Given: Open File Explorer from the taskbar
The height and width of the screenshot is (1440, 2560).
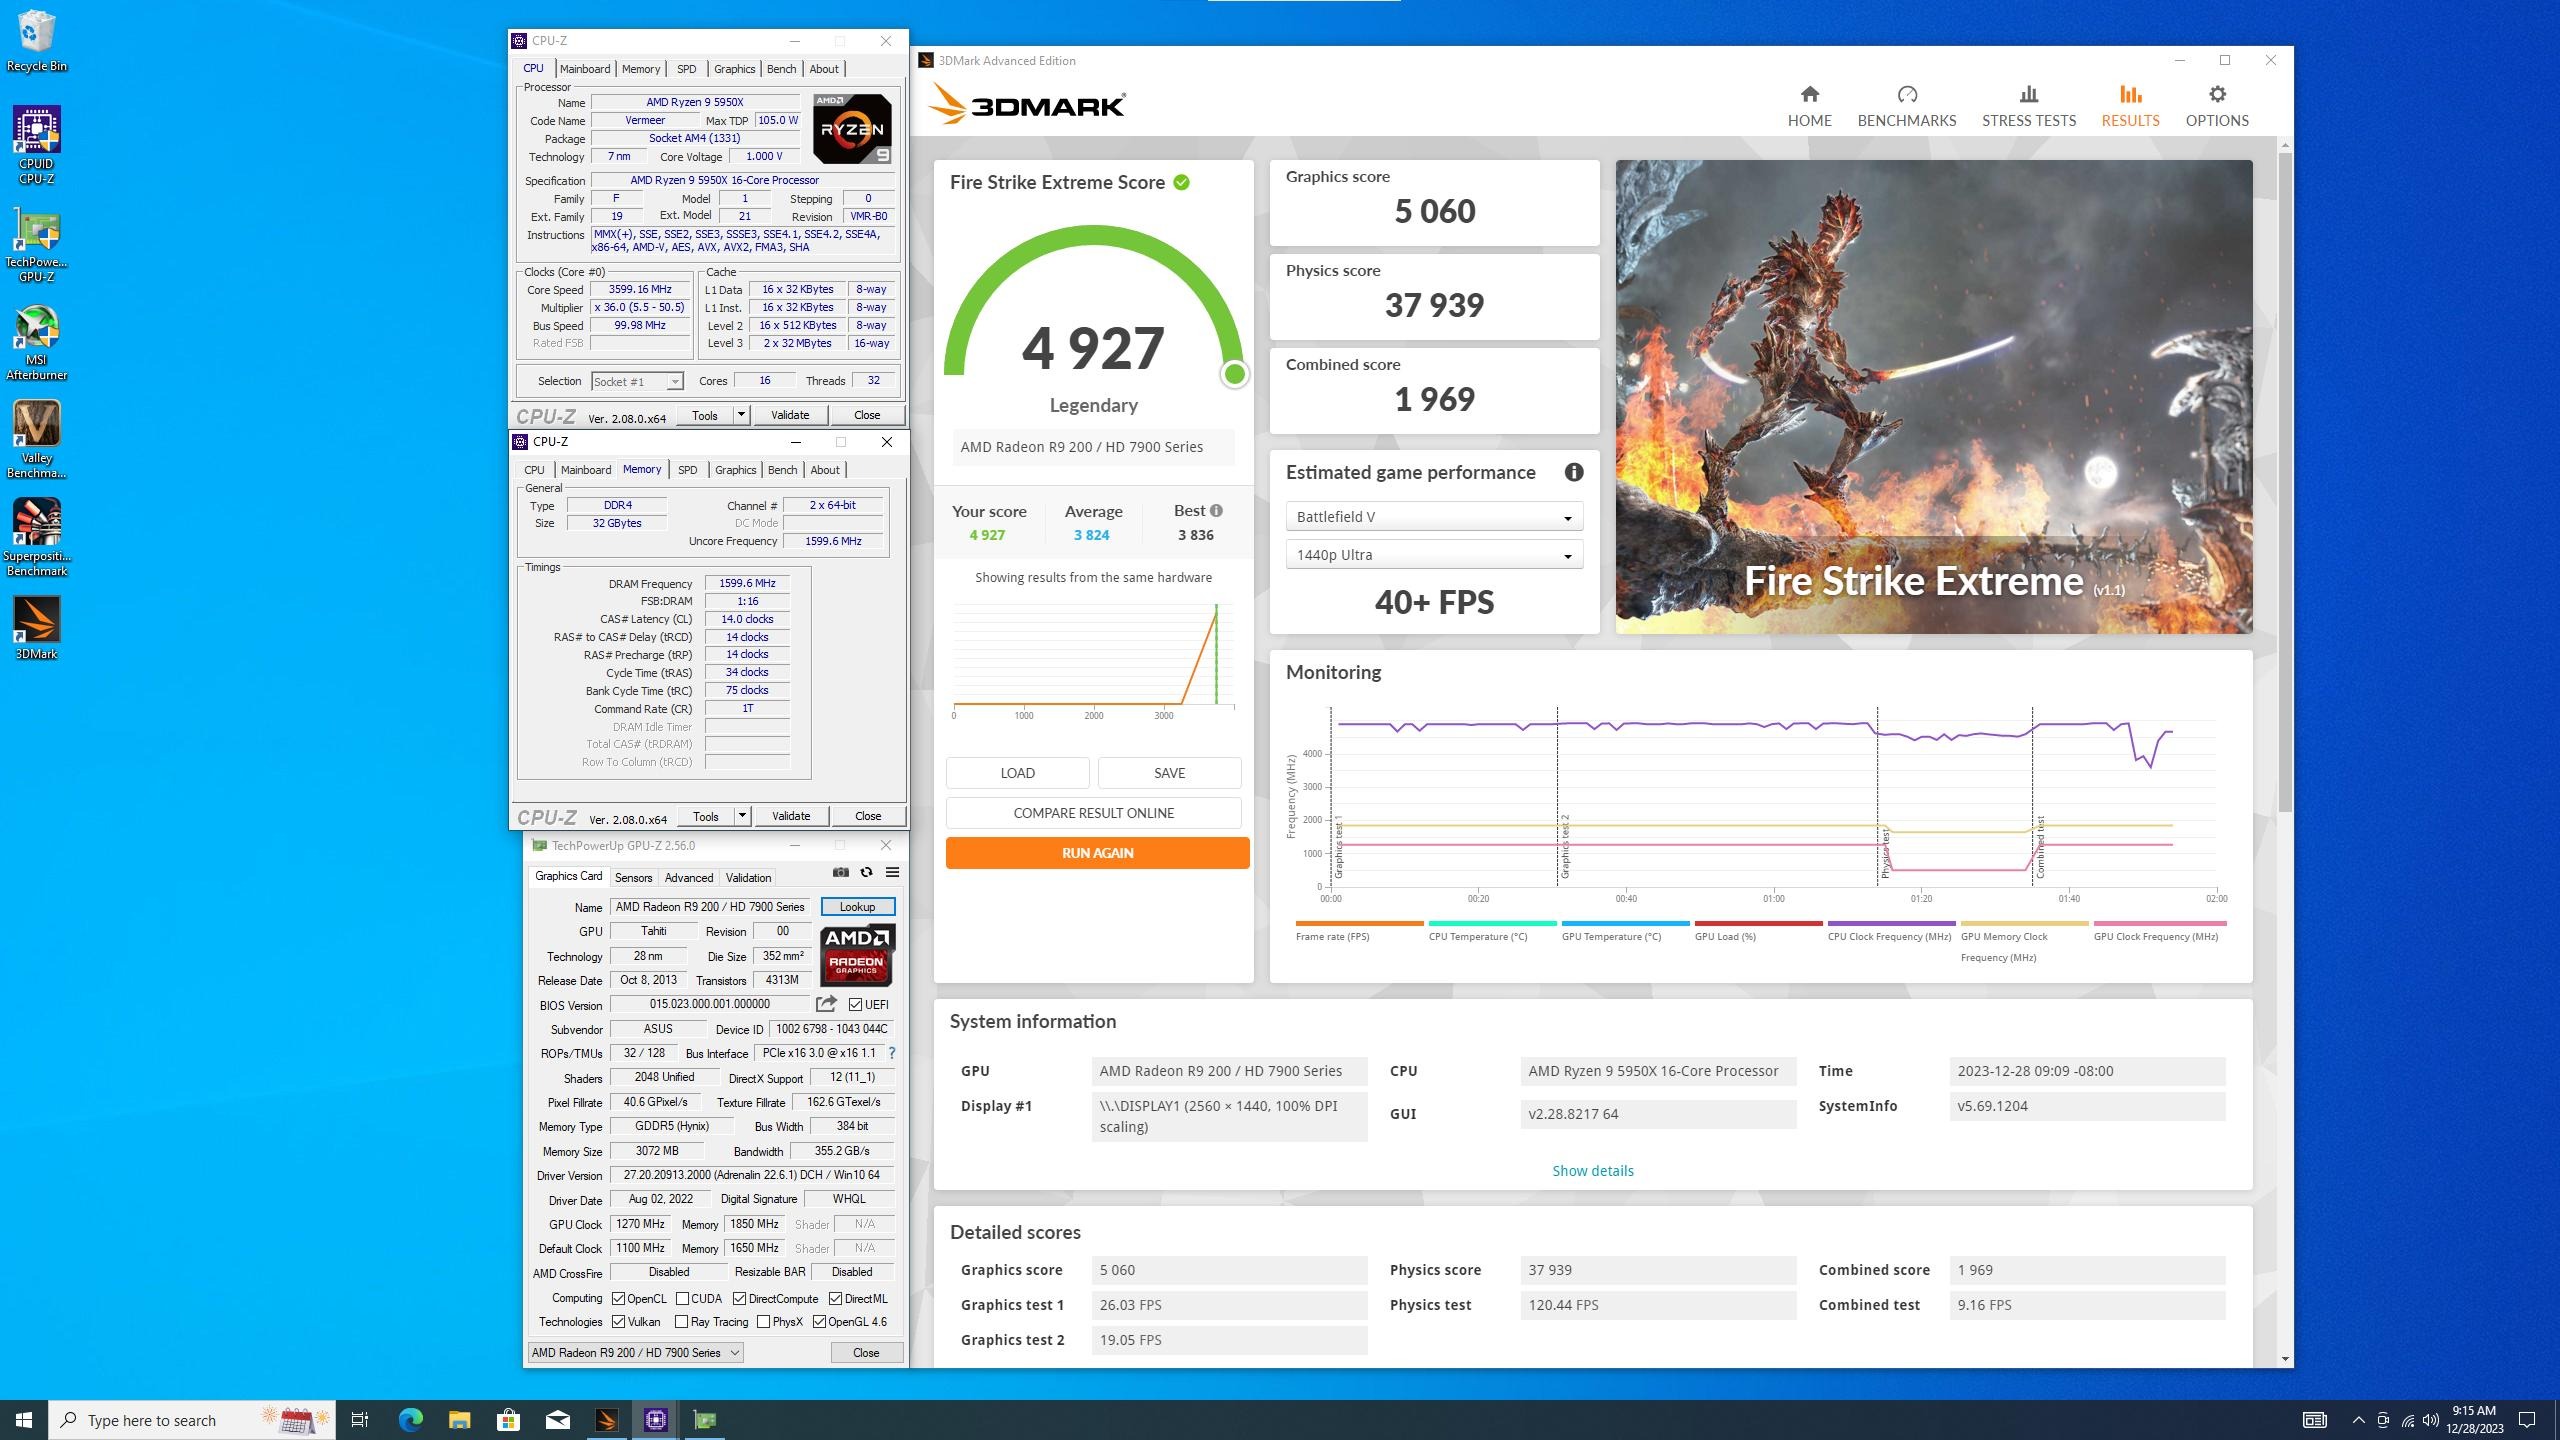Looking at the screenshot, I should pyautogui.click(x=459, y=1419).
